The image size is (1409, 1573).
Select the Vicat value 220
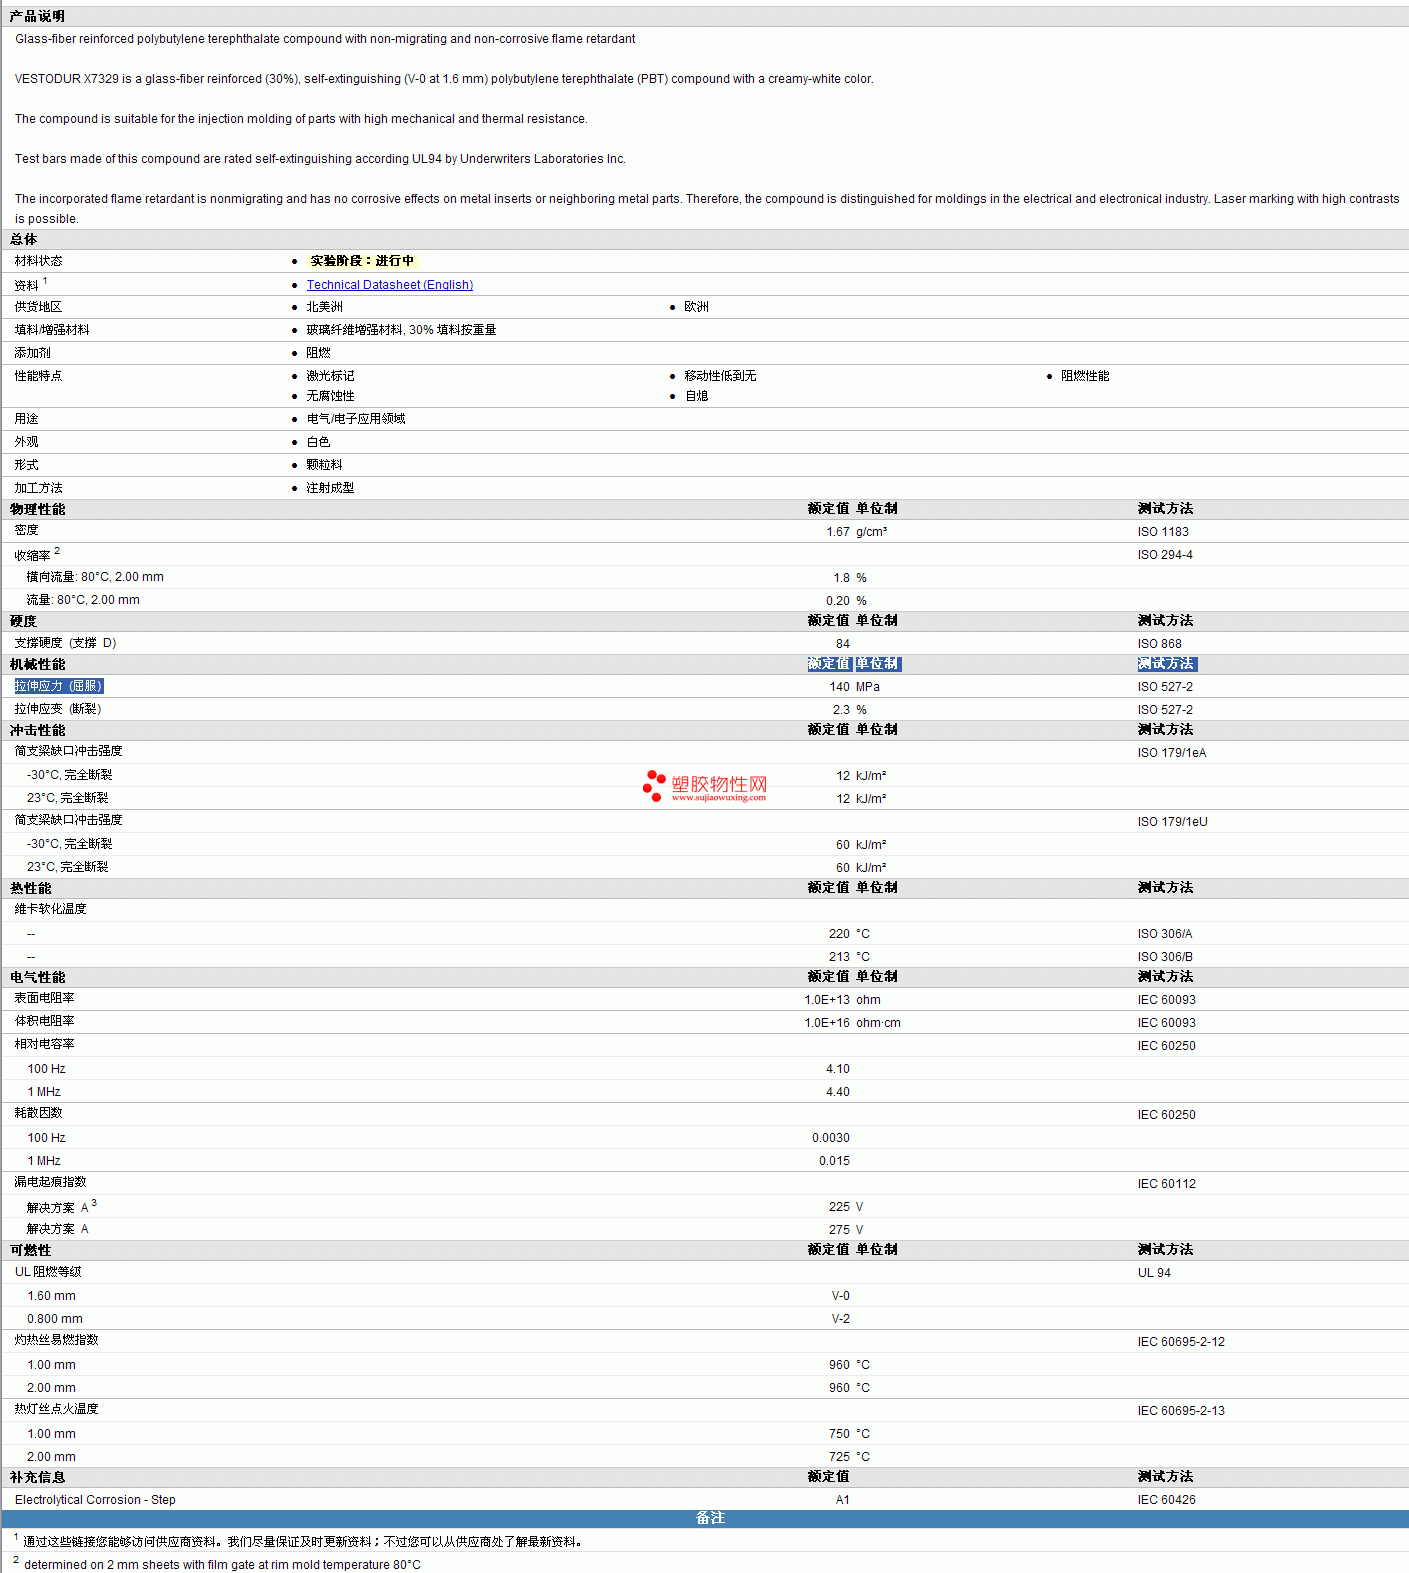pyautogui.click(x=840, y=934)
